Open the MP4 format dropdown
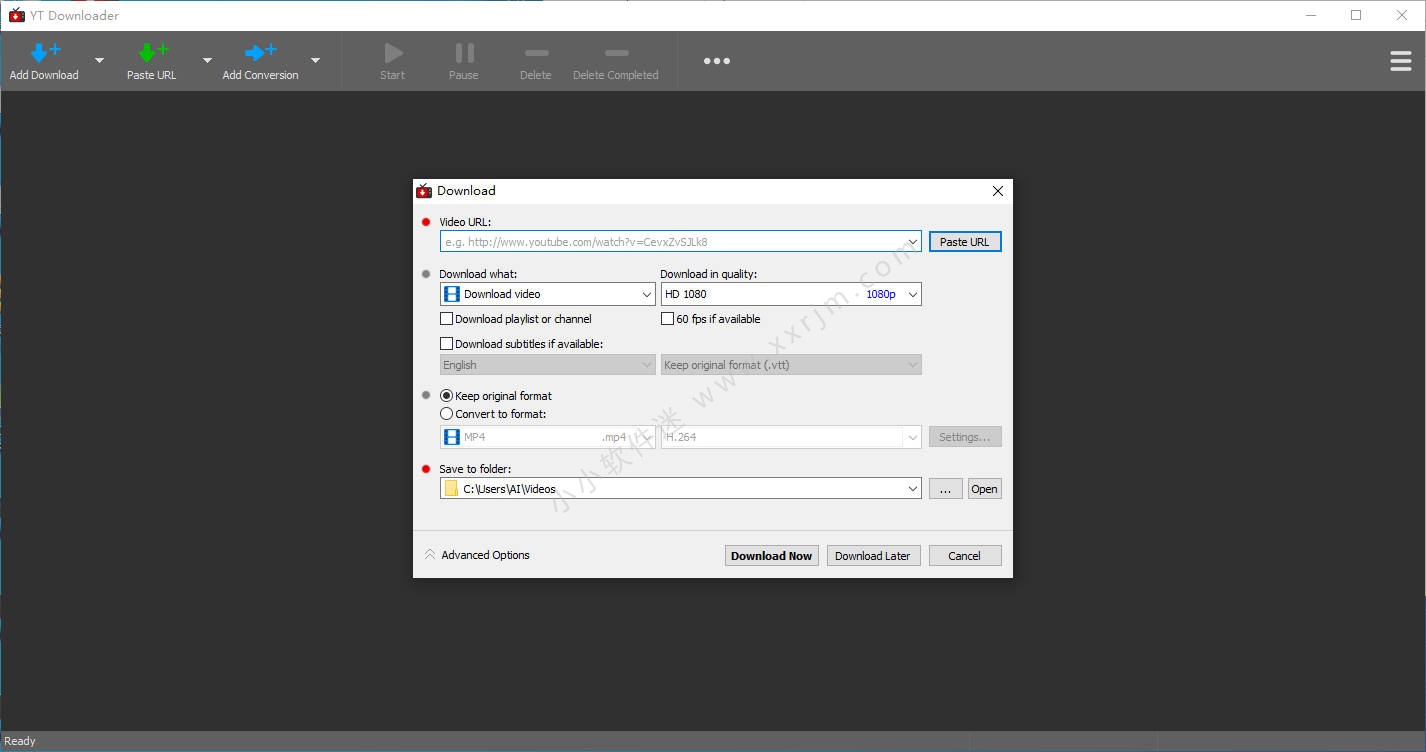Viewport: 1426px width, 752px height. click(x=548, y=437)
